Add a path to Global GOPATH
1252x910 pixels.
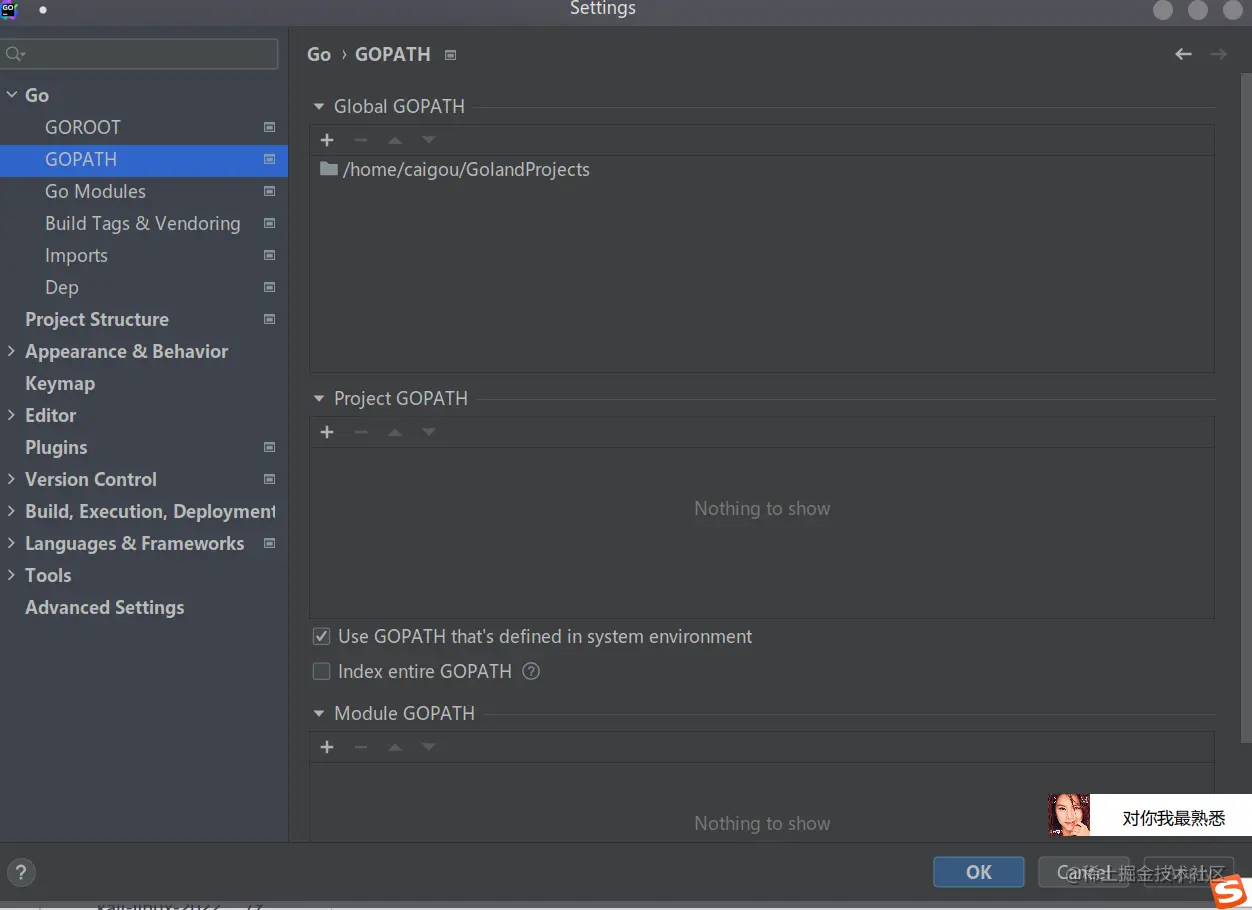327,140
